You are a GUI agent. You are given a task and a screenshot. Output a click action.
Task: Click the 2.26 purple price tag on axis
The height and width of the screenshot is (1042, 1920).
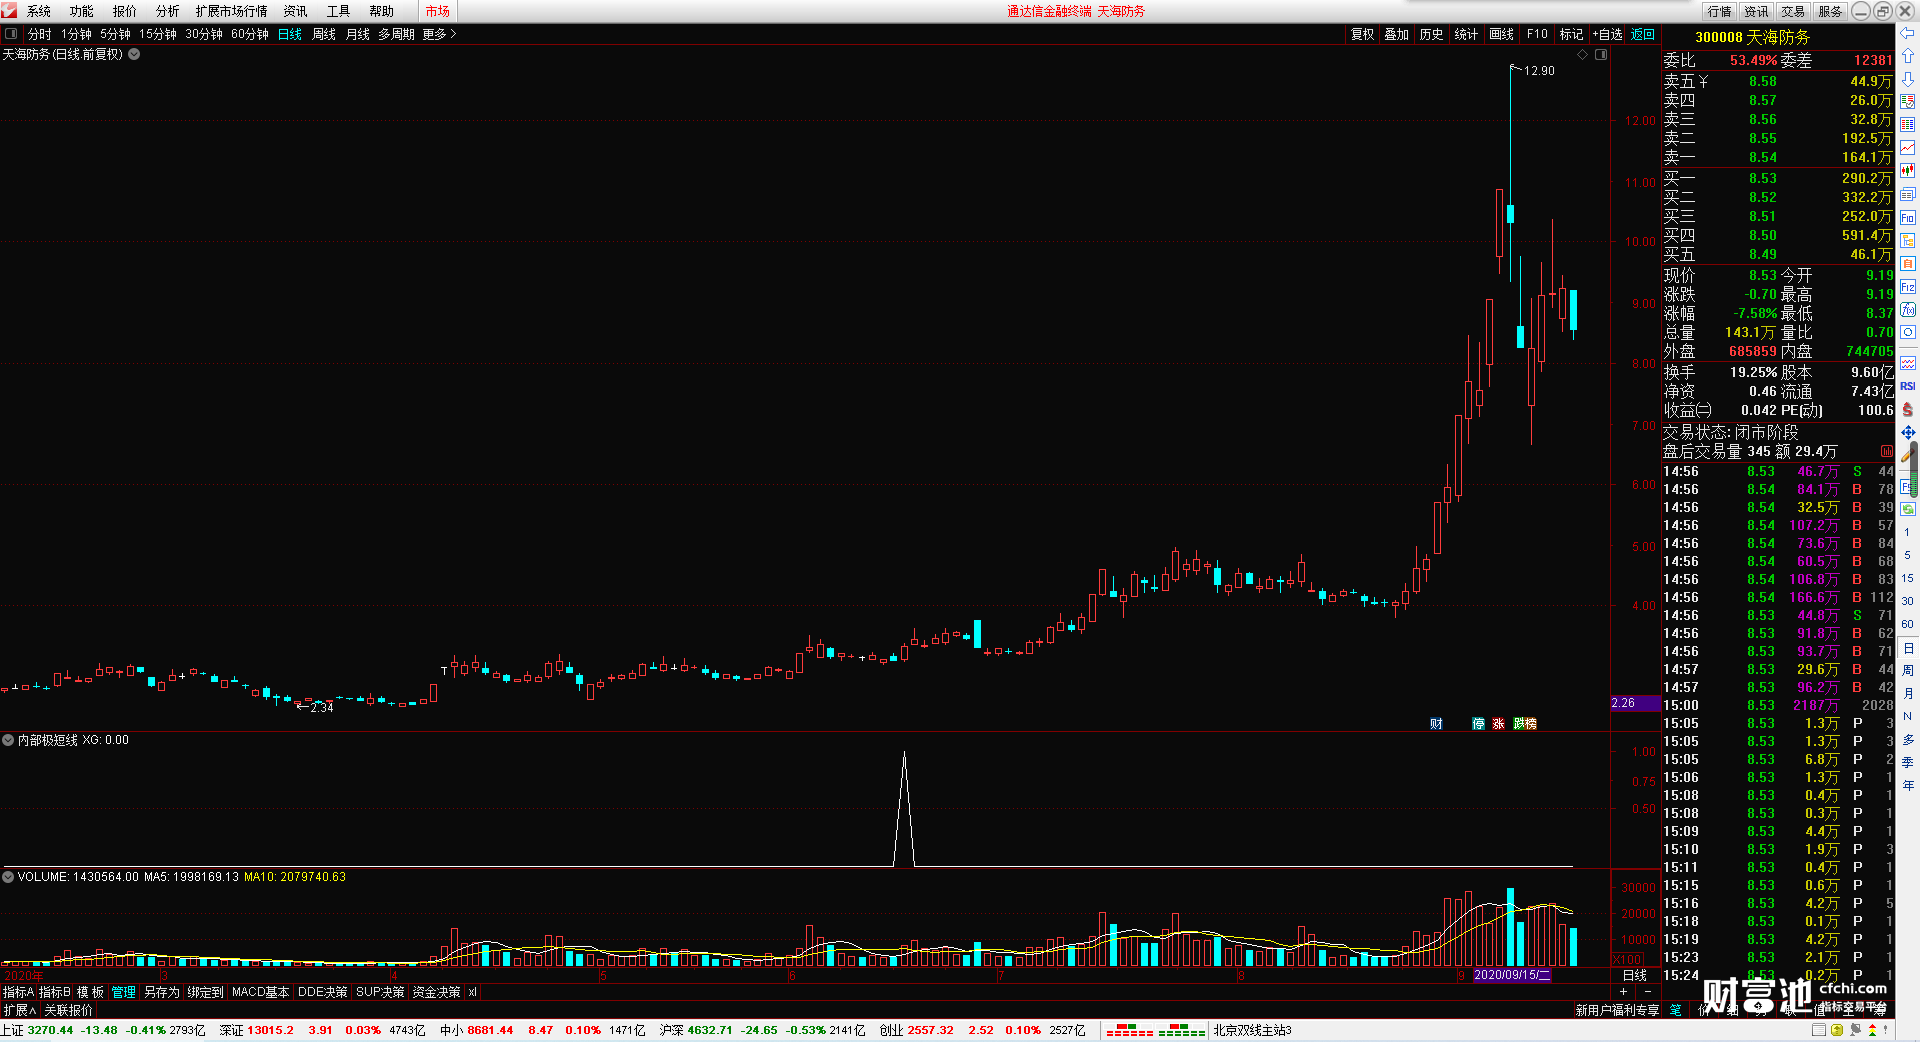[1635, 703]
